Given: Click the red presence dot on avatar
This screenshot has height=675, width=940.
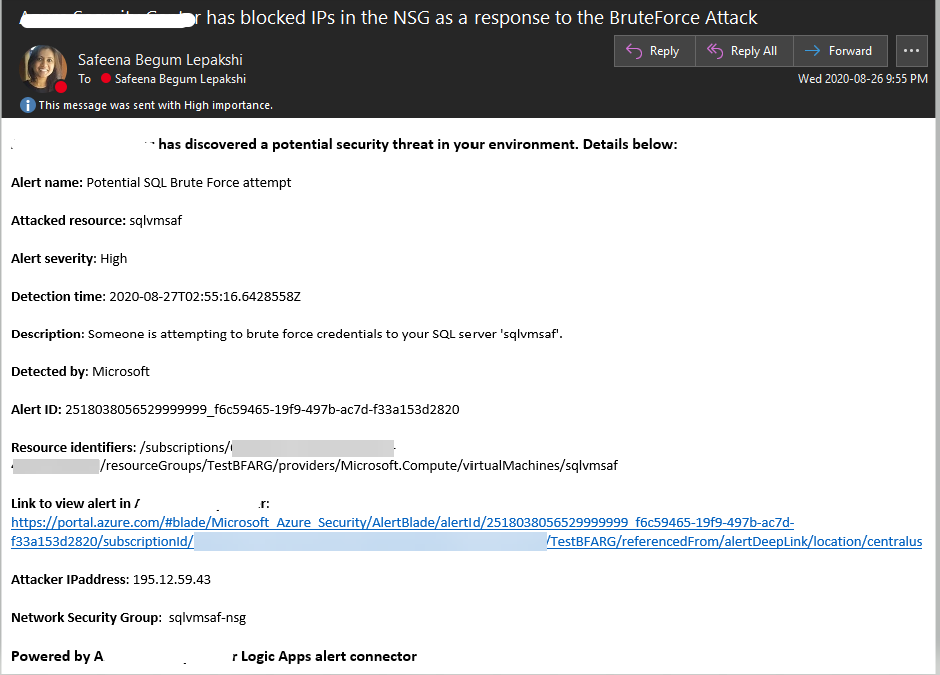Looking at the screenshot, I should pos(61,87).
